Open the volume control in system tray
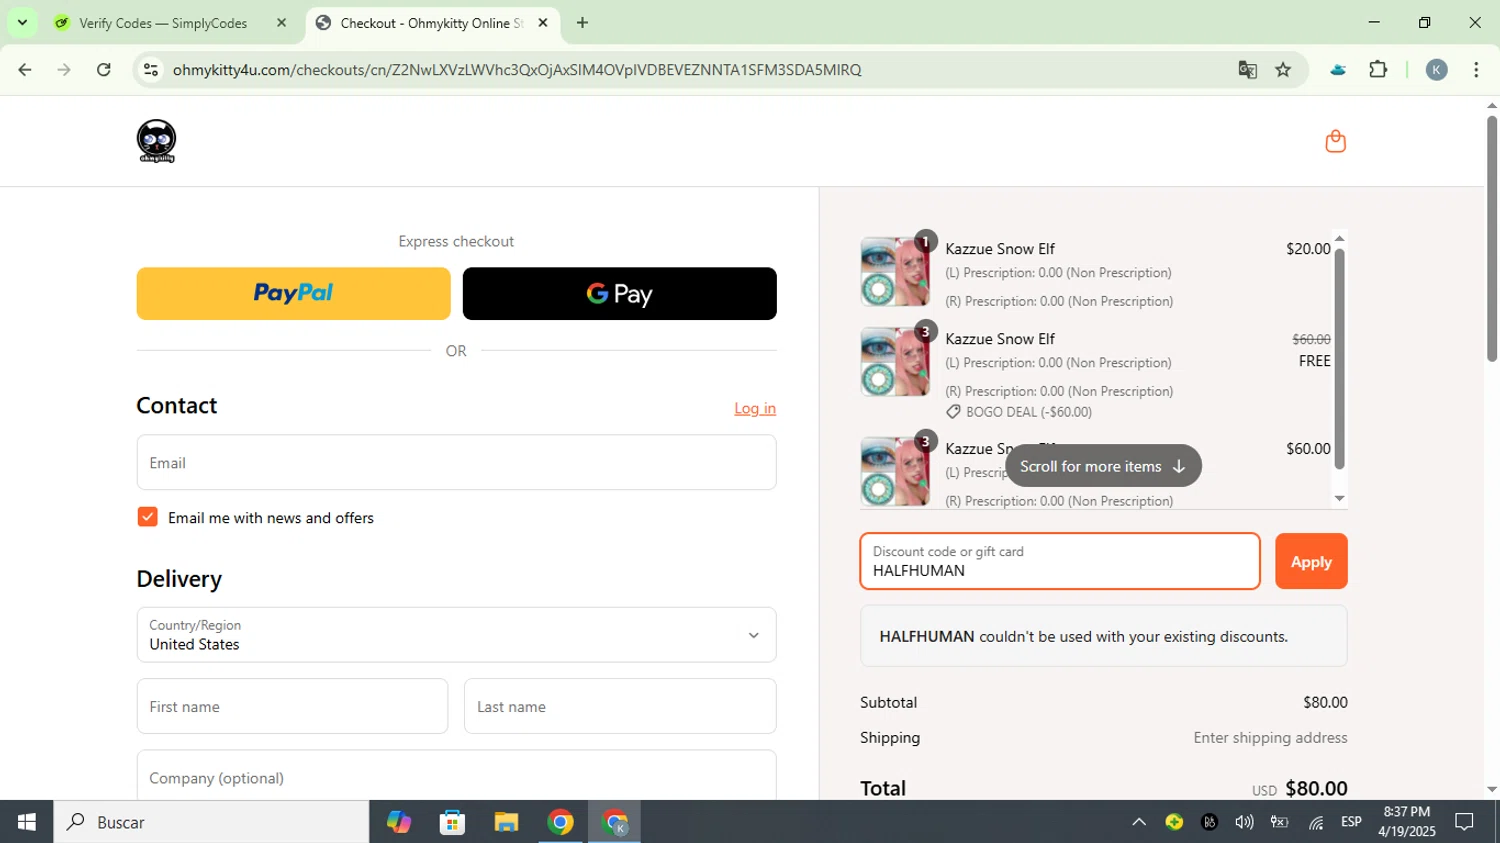 pos(1244,822)
